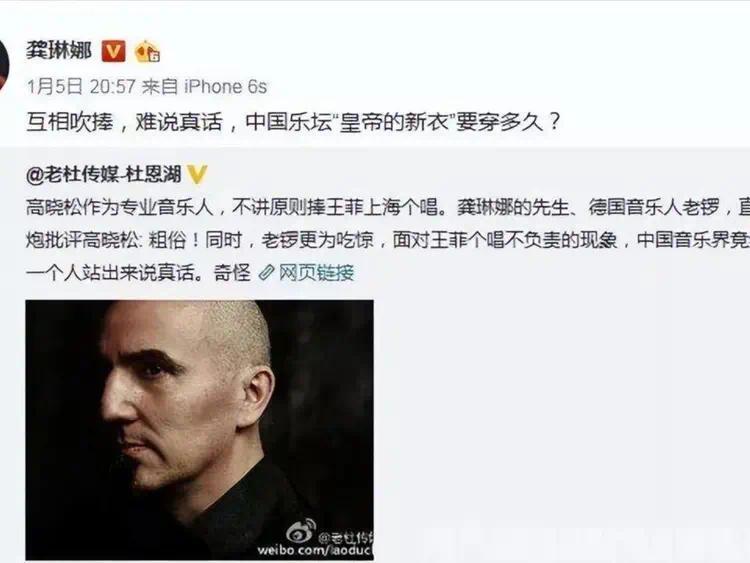This screenshot has width=750, height=563.
Task: Click the quoted phrase 皇帝的新衣
Action: pyautogui.click(x=396, y=123)
